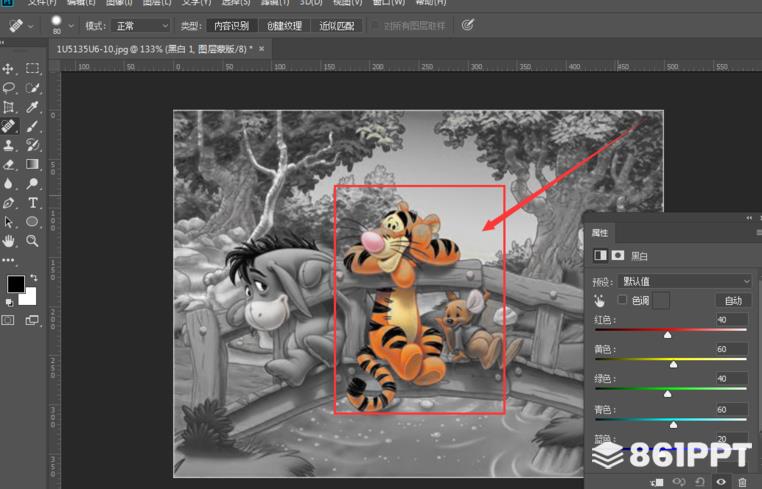Reset adjustment to defaults
Screen dimensions: 762x489
[x=700, y=482]
